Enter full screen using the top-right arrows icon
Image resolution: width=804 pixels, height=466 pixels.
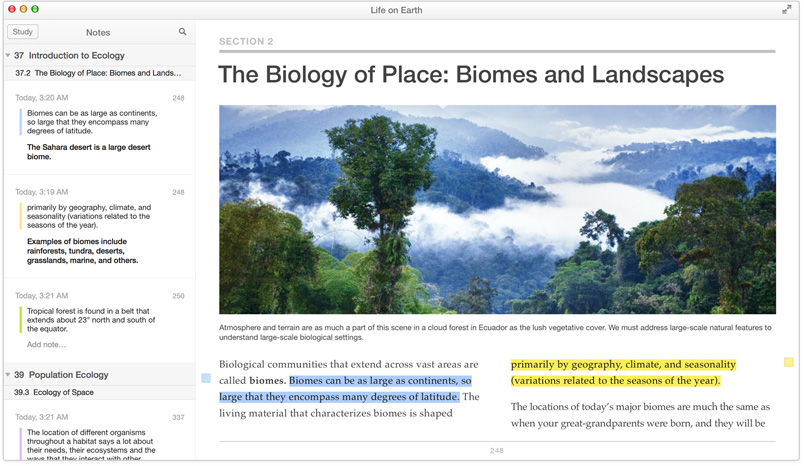(x=787, y=10)
